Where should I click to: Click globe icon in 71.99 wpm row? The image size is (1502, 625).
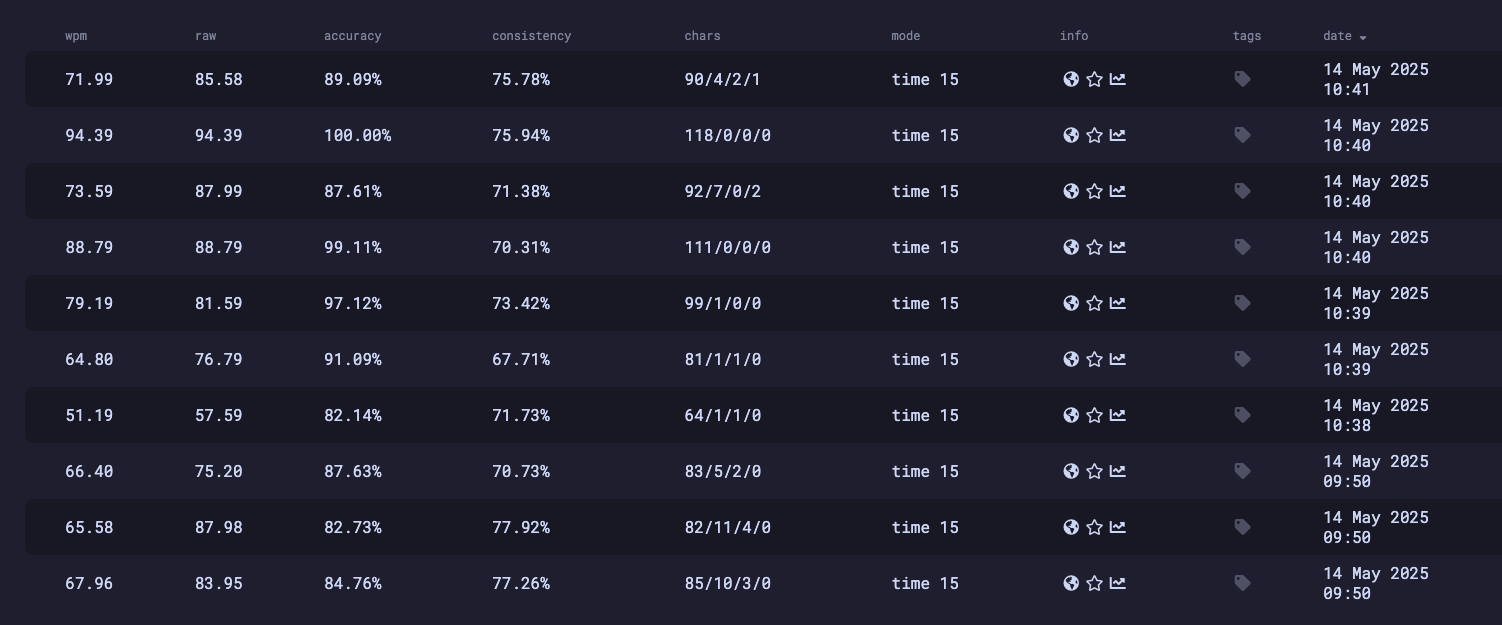(x=1071, y=79)
